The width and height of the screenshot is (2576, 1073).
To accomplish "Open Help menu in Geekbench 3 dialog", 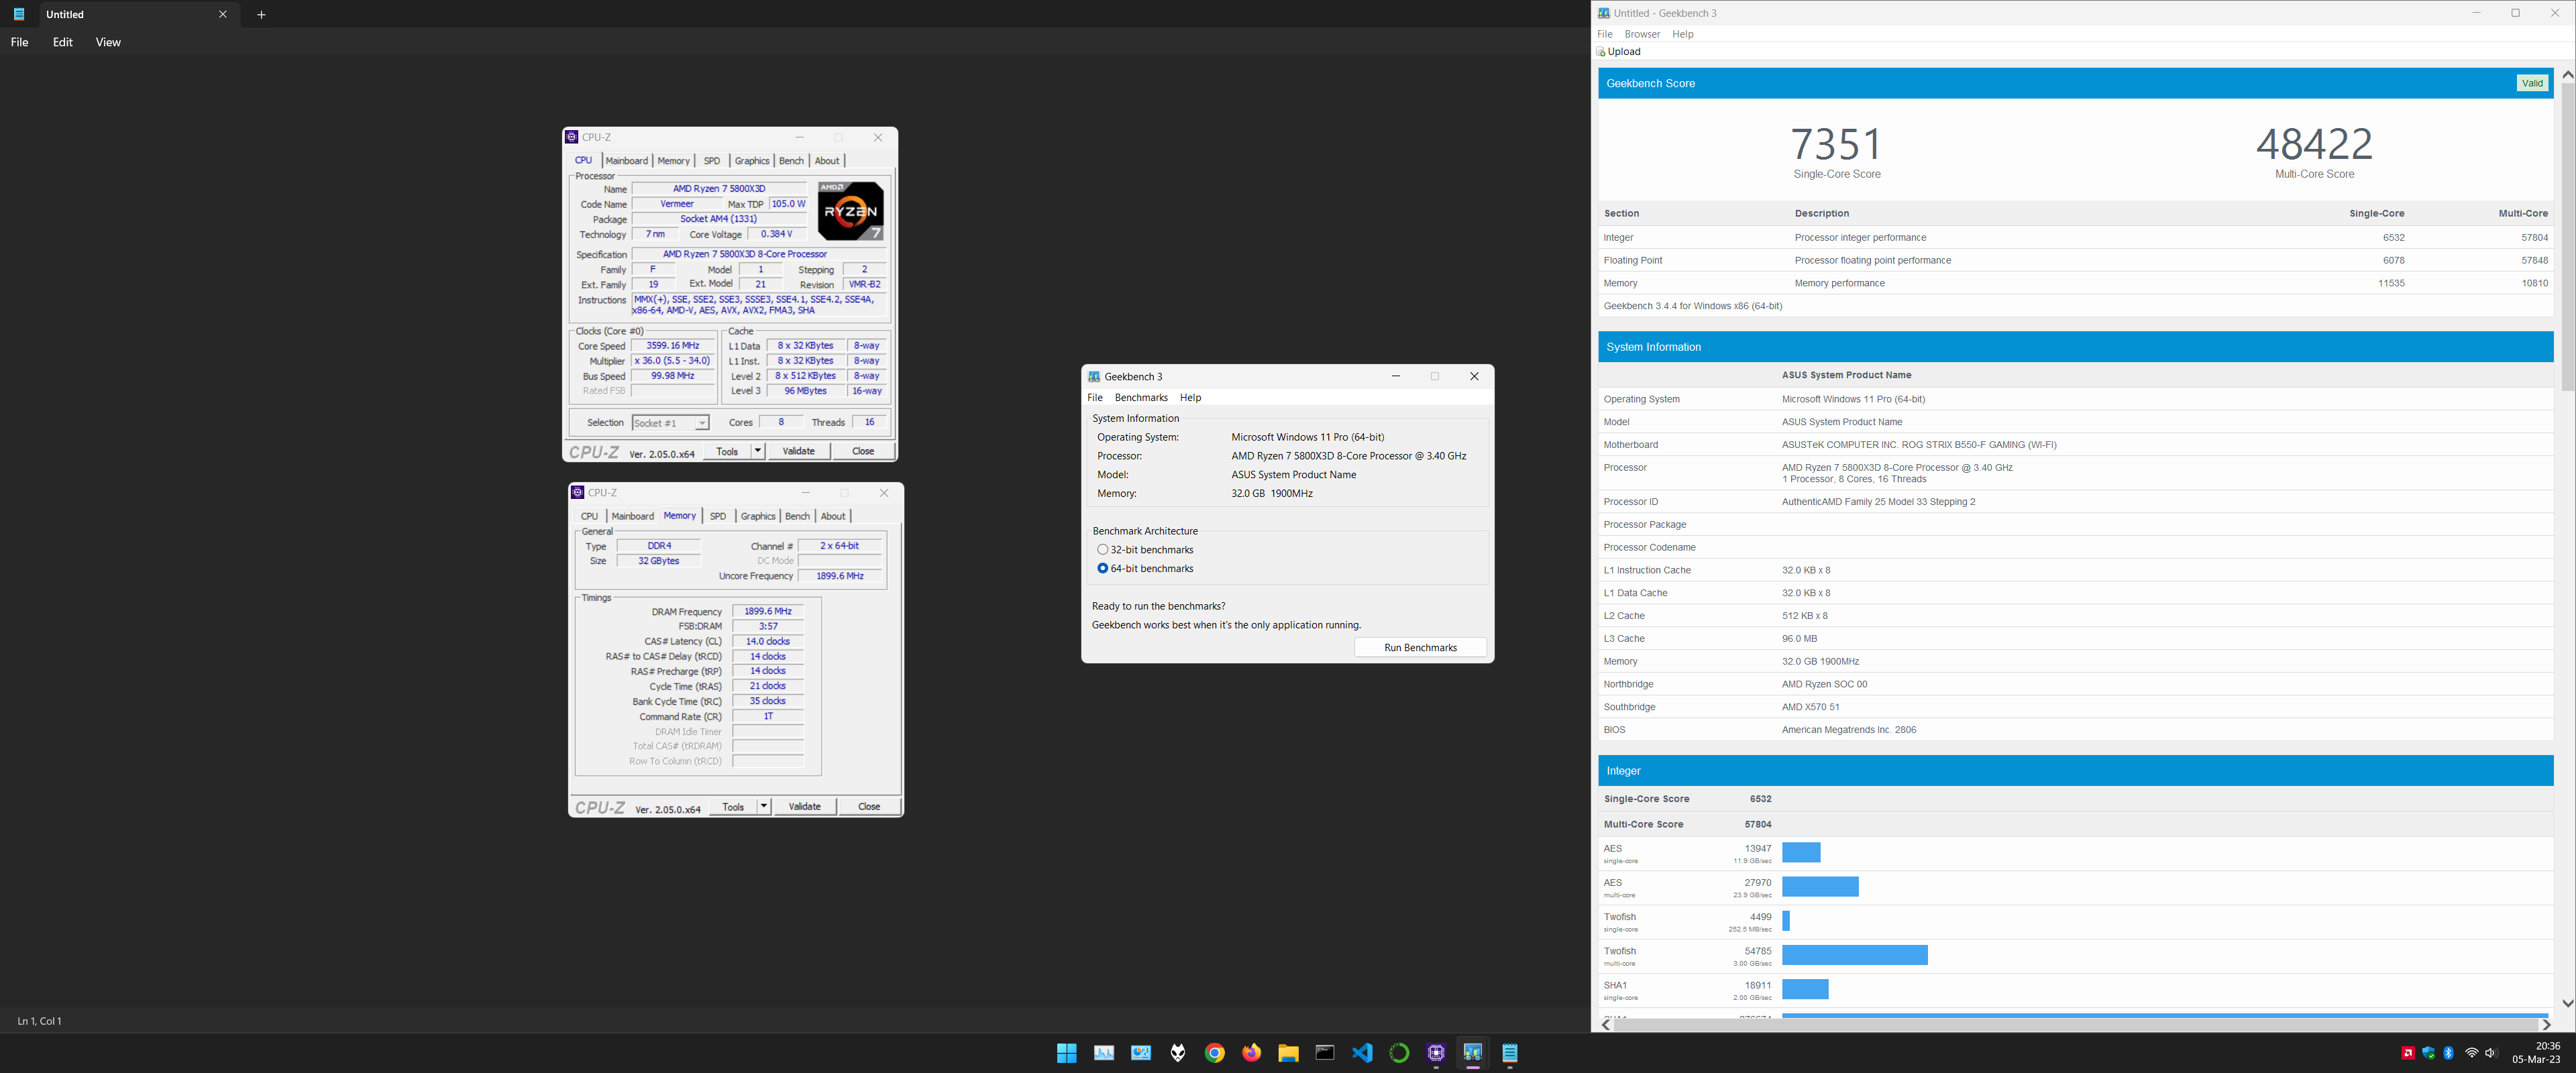I will [1190, 398].
